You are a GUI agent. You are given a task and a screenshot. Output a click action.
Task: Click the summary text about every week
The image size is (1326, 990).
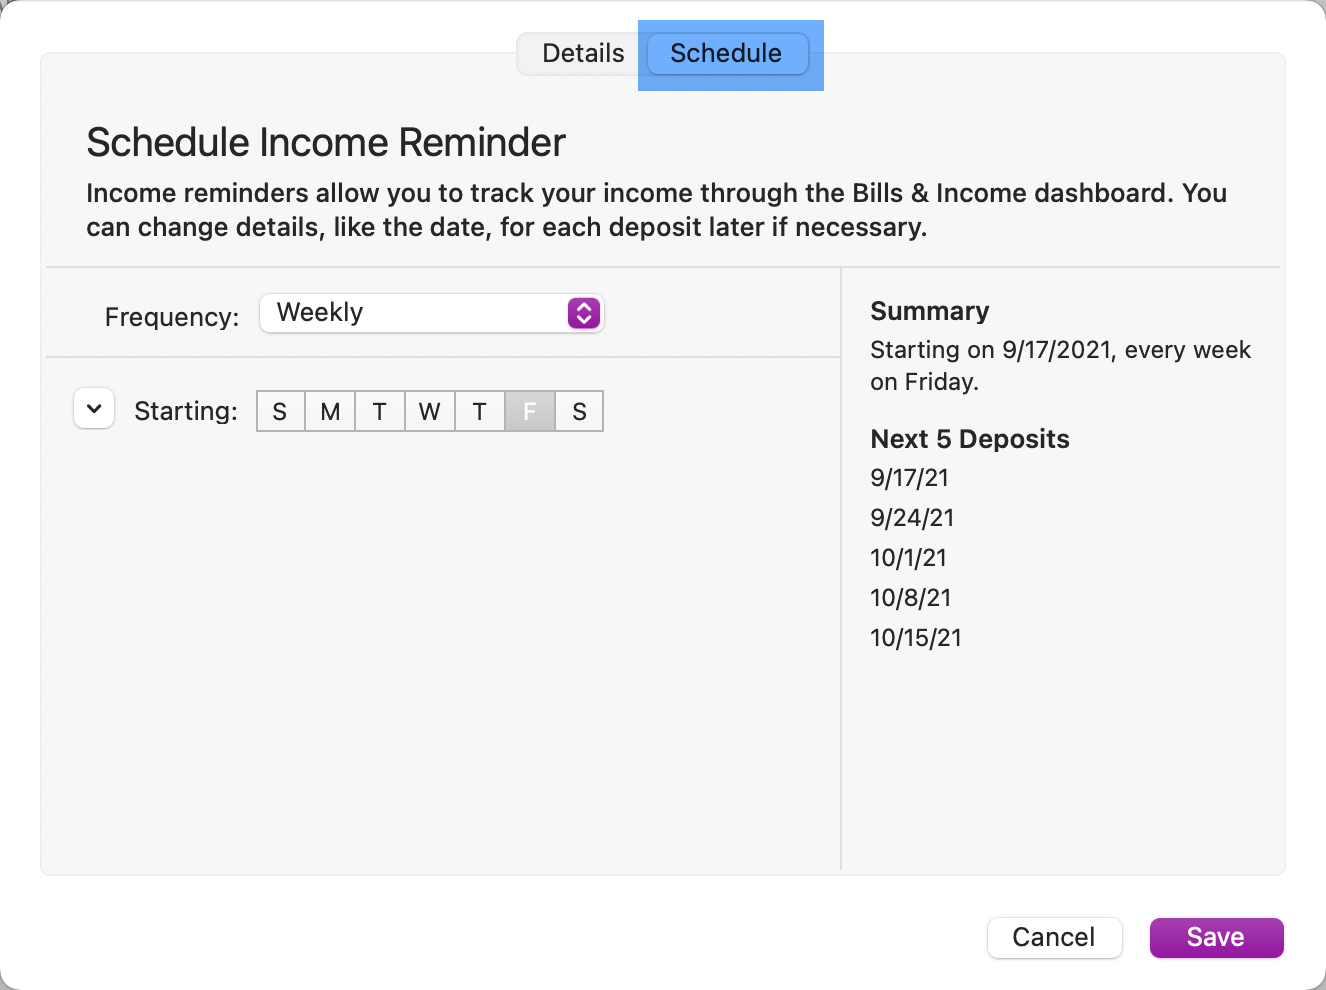coord(1060,365)
